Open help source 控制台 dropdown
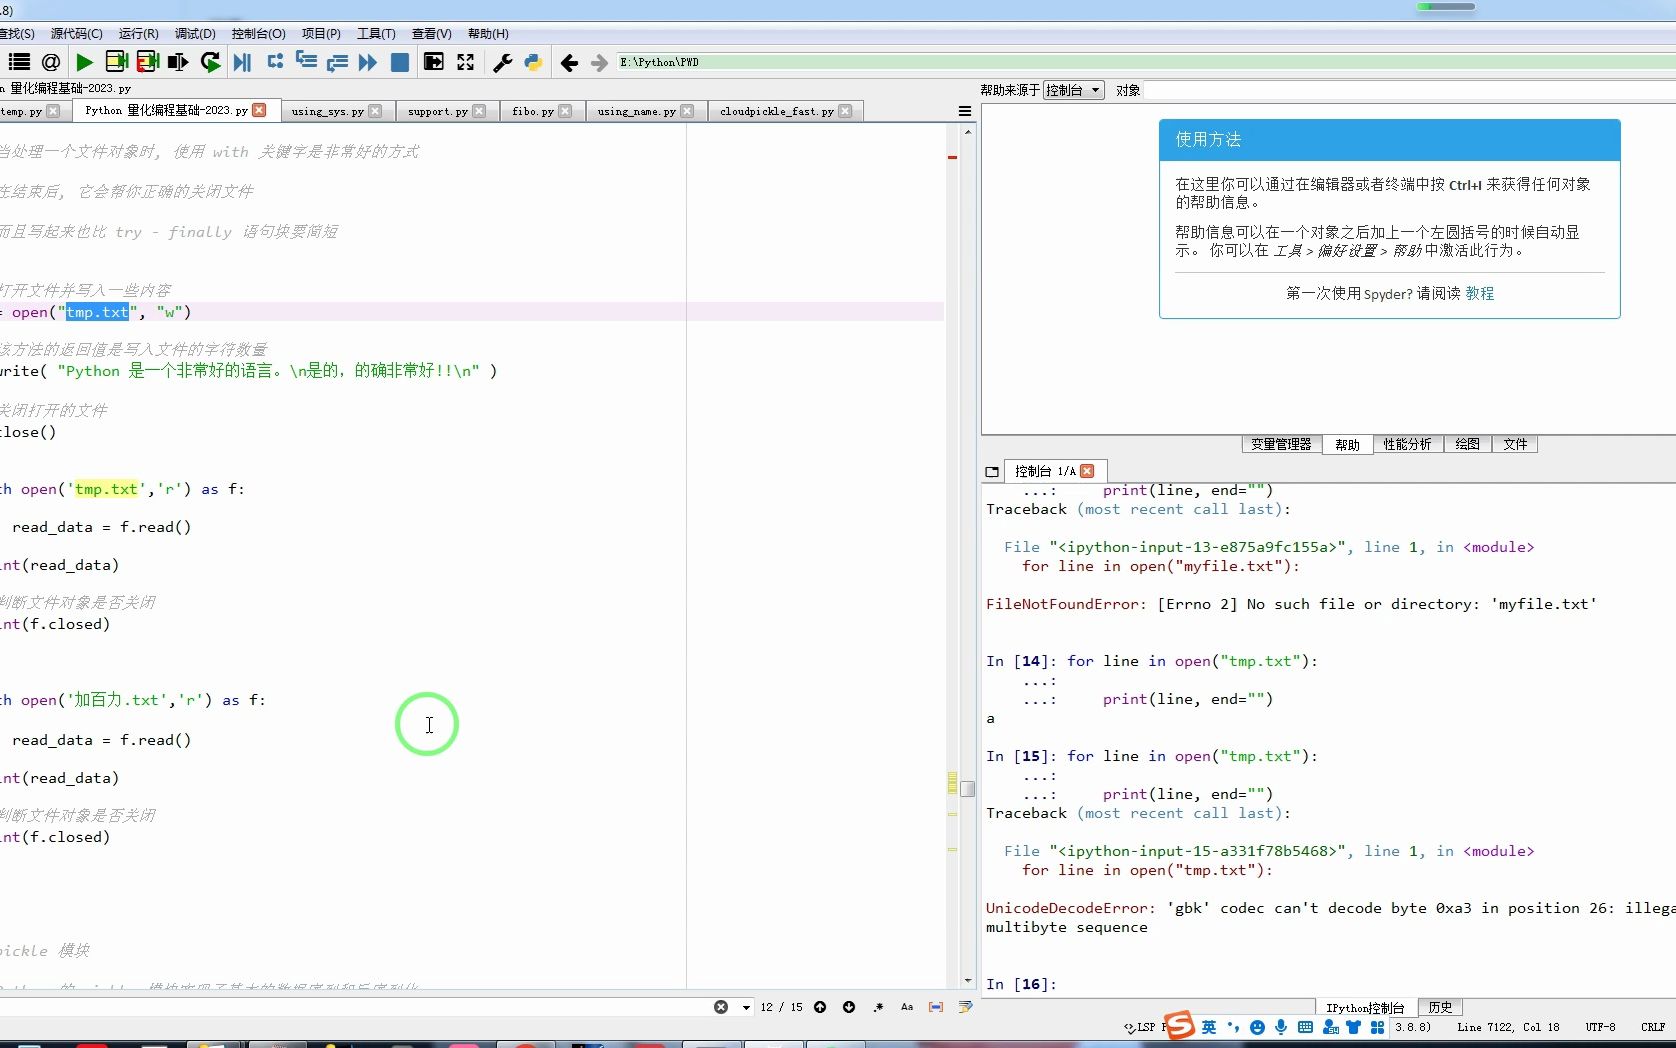This screenshot has width=1676, height=1048. tap(1073, 90)
